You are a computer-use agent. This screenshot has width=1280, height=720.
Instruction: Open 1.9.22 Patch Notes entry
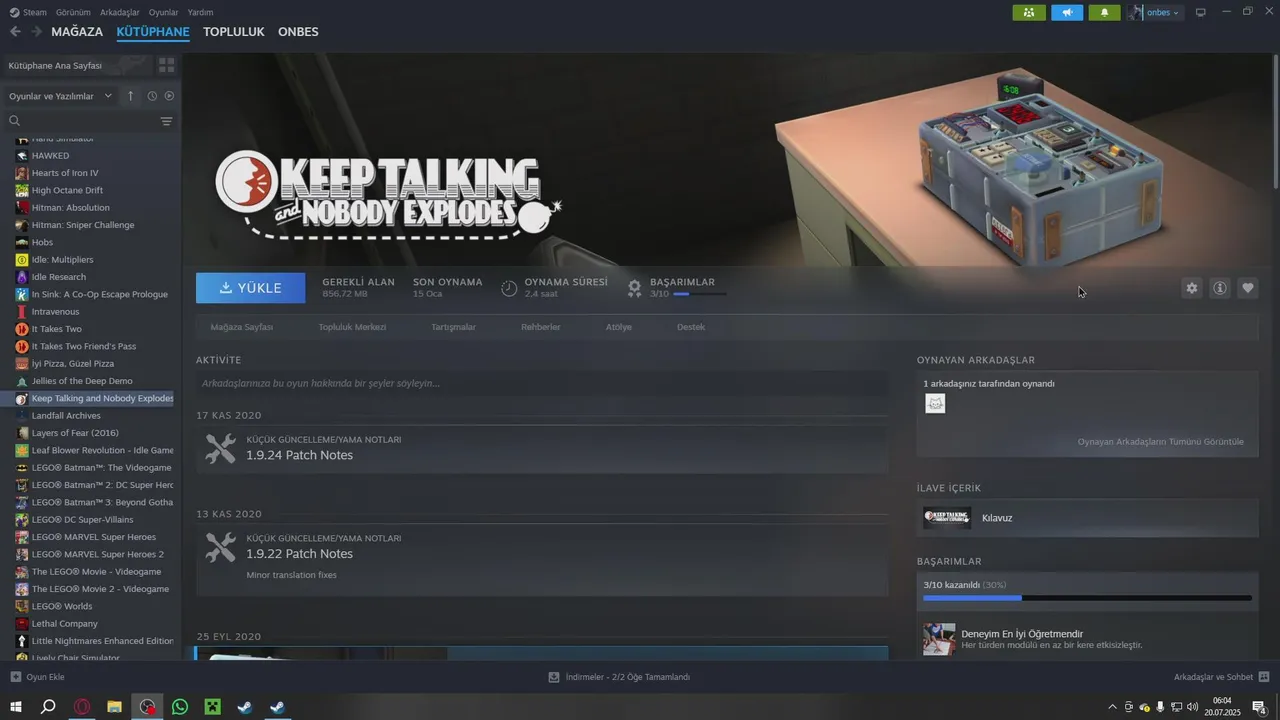542,560
